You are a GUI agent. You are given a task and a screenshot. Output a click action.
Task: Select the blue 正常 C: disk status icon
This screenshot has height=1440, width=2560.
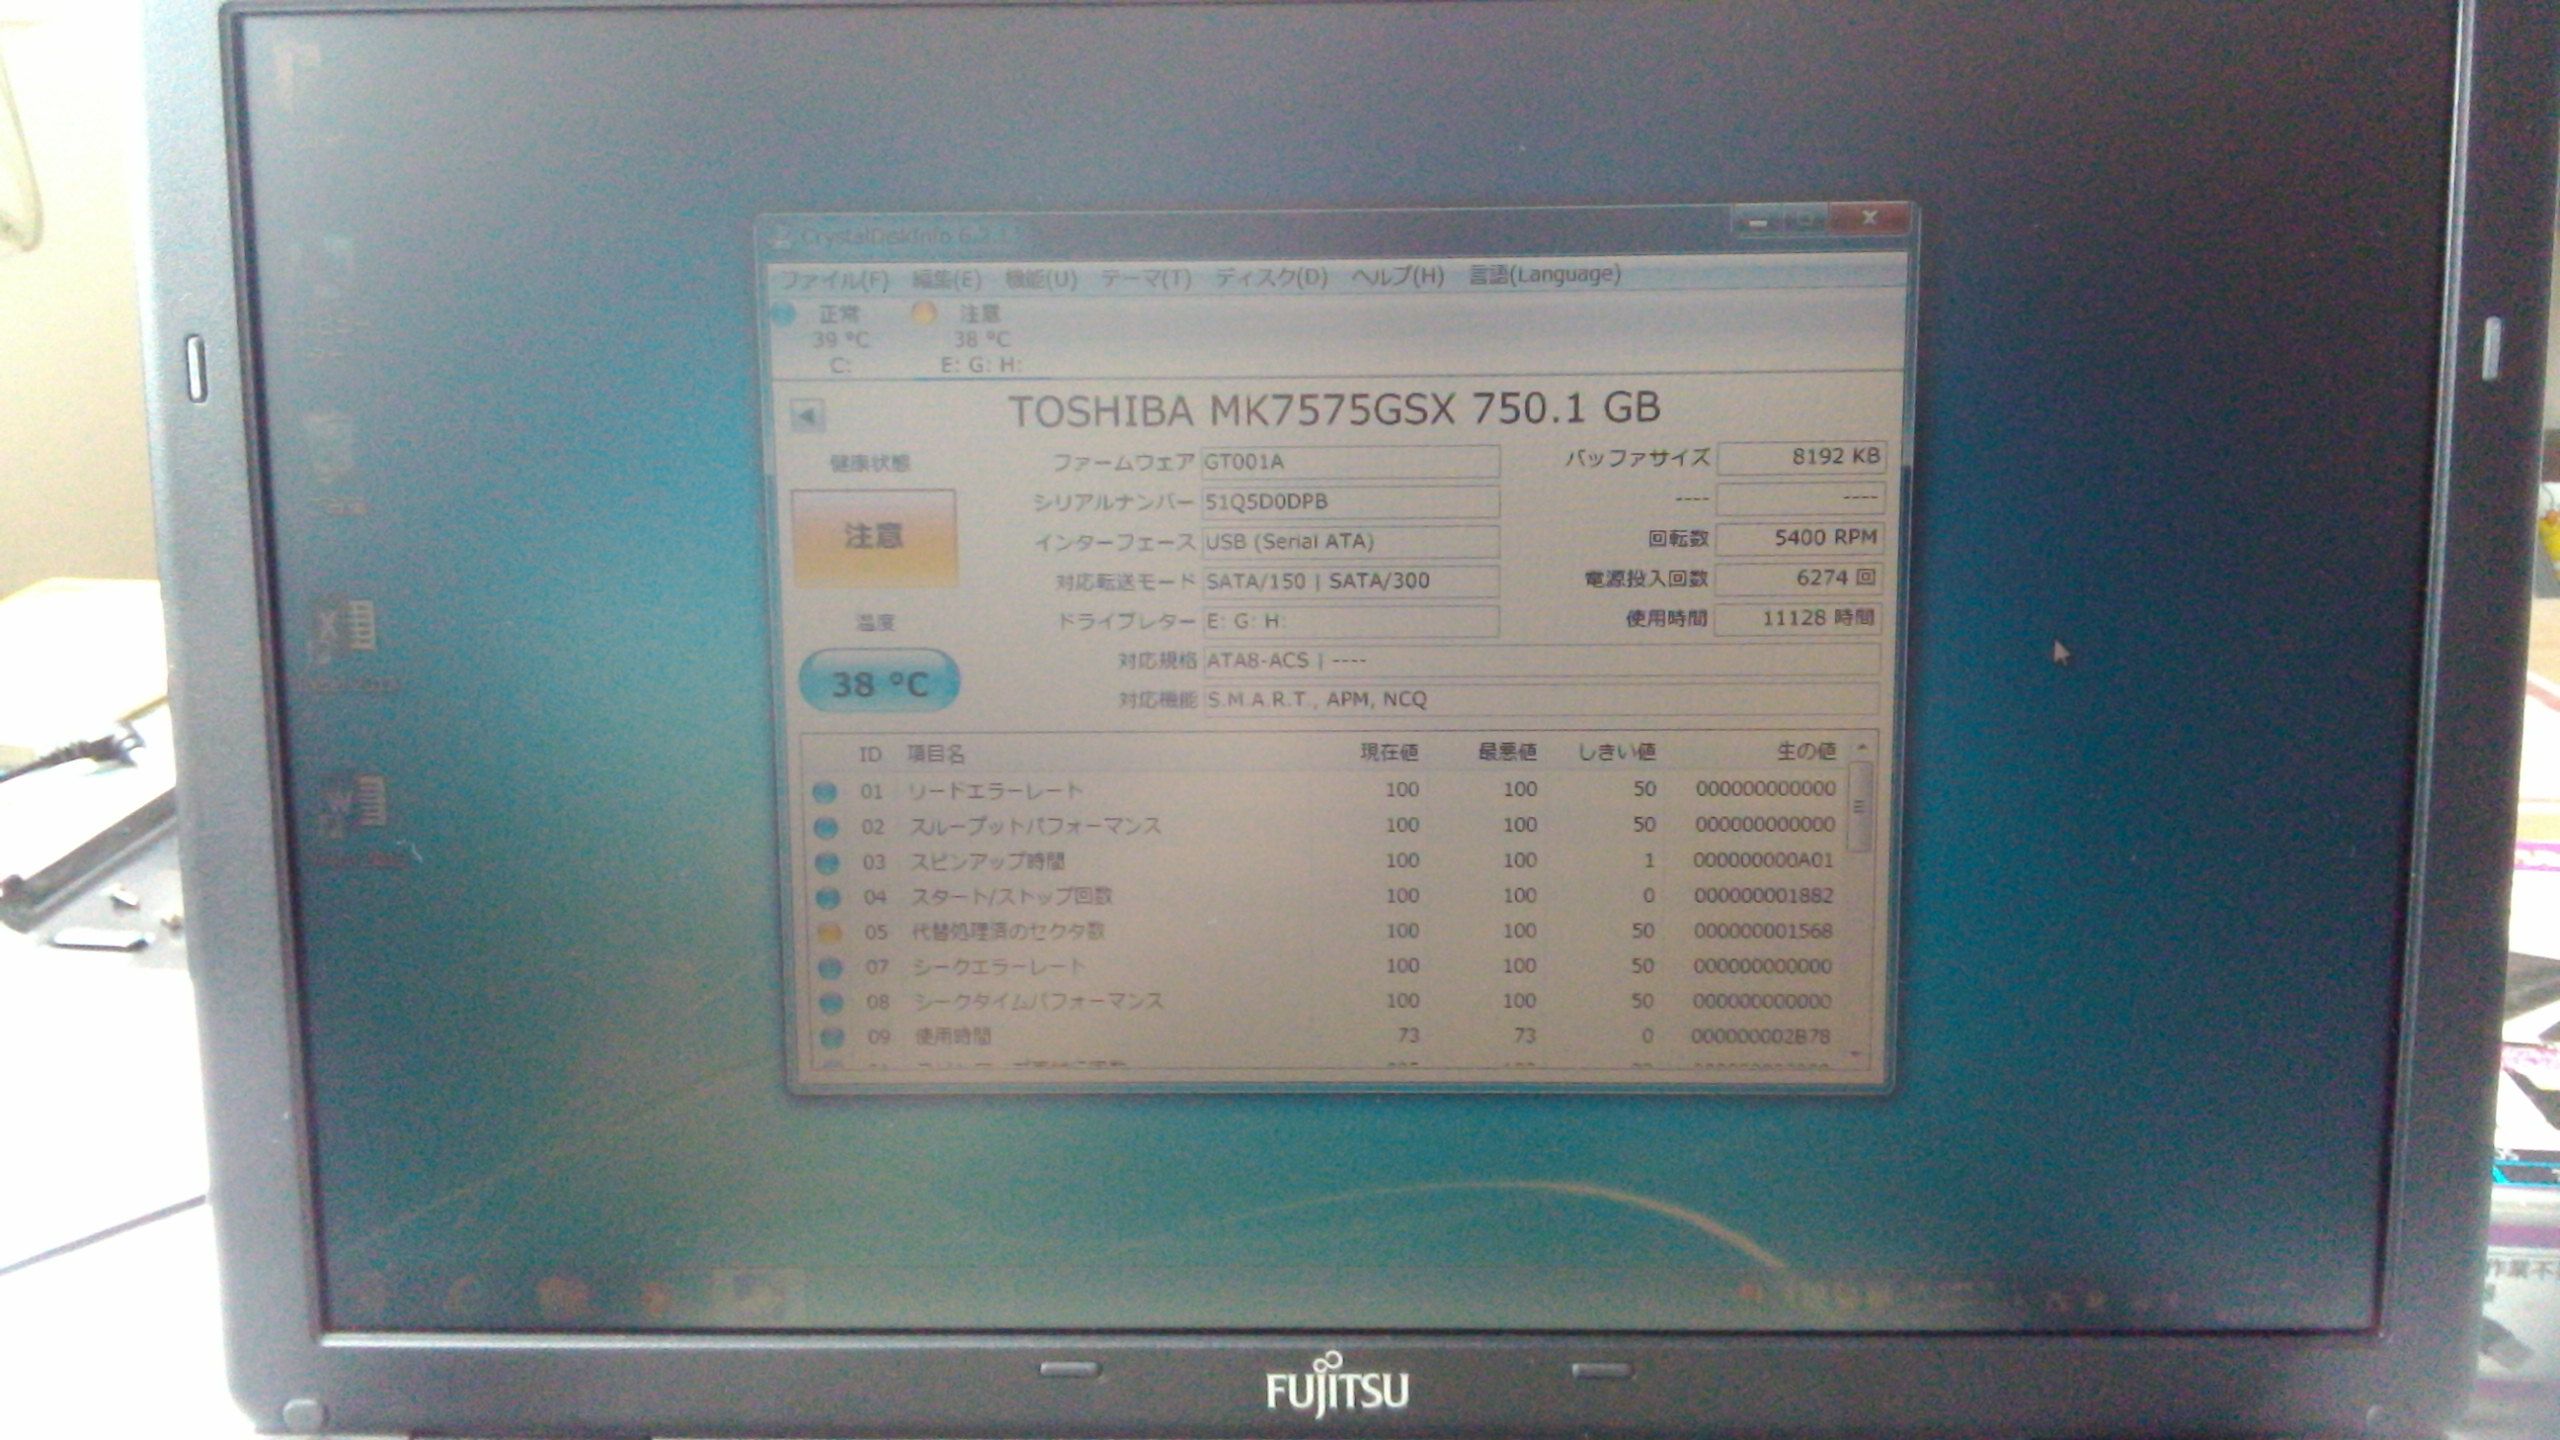783,314
